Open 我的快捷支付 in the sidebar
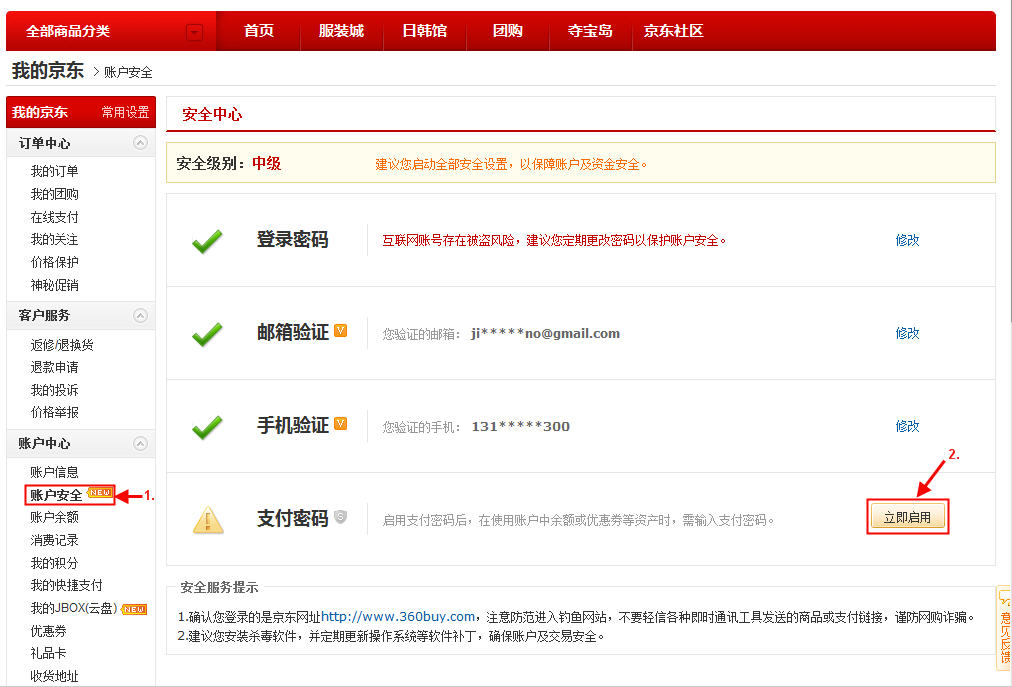Image resolution: width=1012 pixels, height=687 pixels. click(66, 585)
